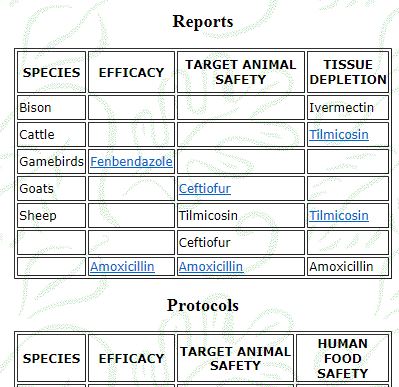
Task: Click the HUMAN FOOD SAFETY column header
Action: tap(342, 358)
